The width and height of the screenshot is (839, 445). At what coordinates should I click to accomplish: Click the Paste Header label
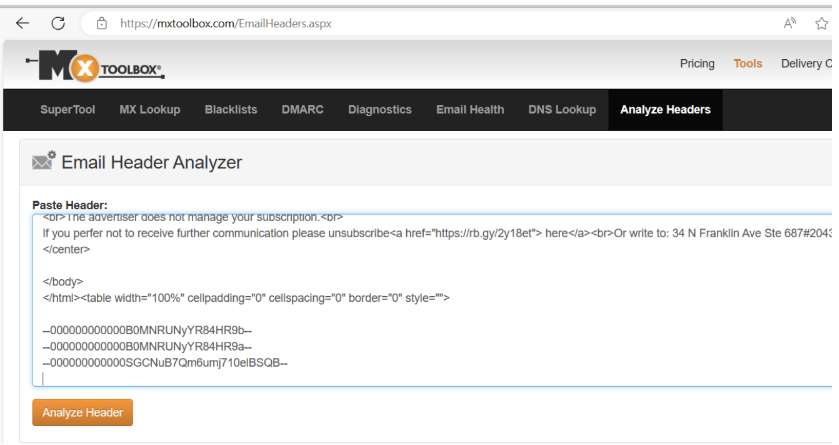[70, 205]
